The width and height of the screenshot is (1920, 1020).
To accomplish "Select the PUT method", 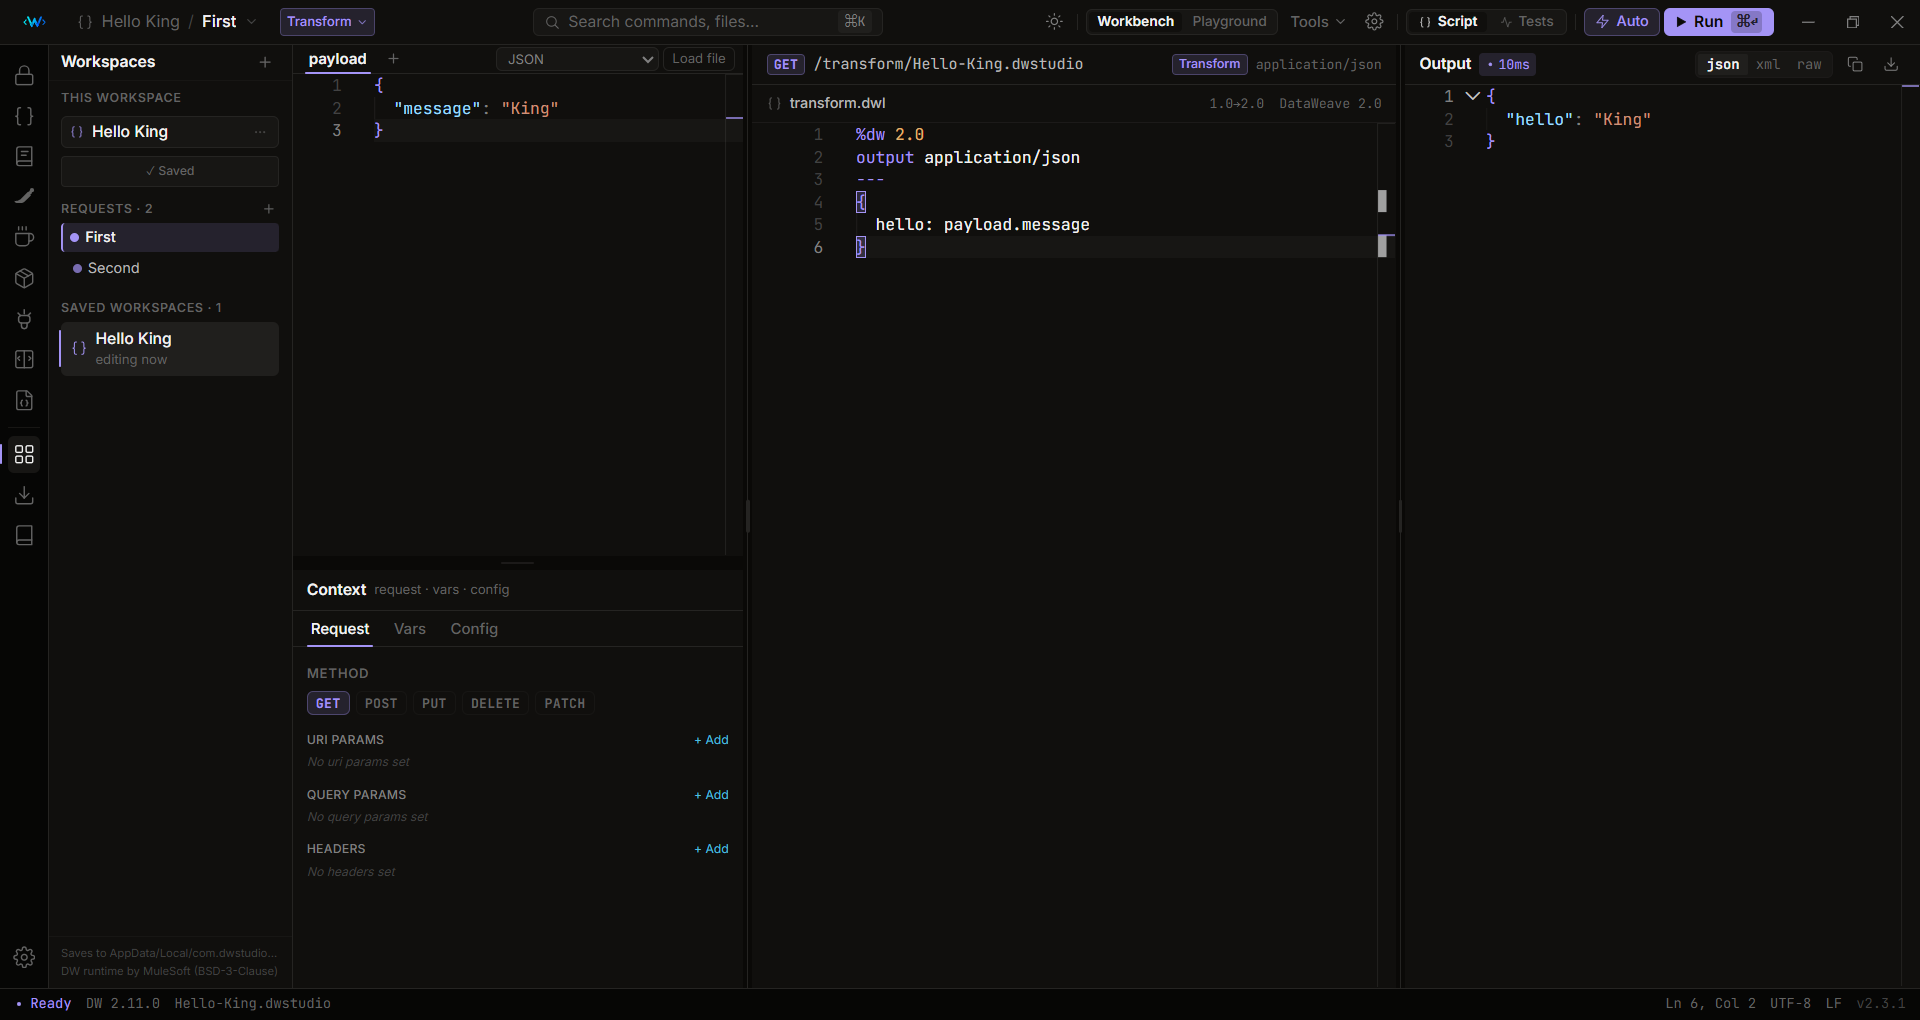I will coord(434,703).
